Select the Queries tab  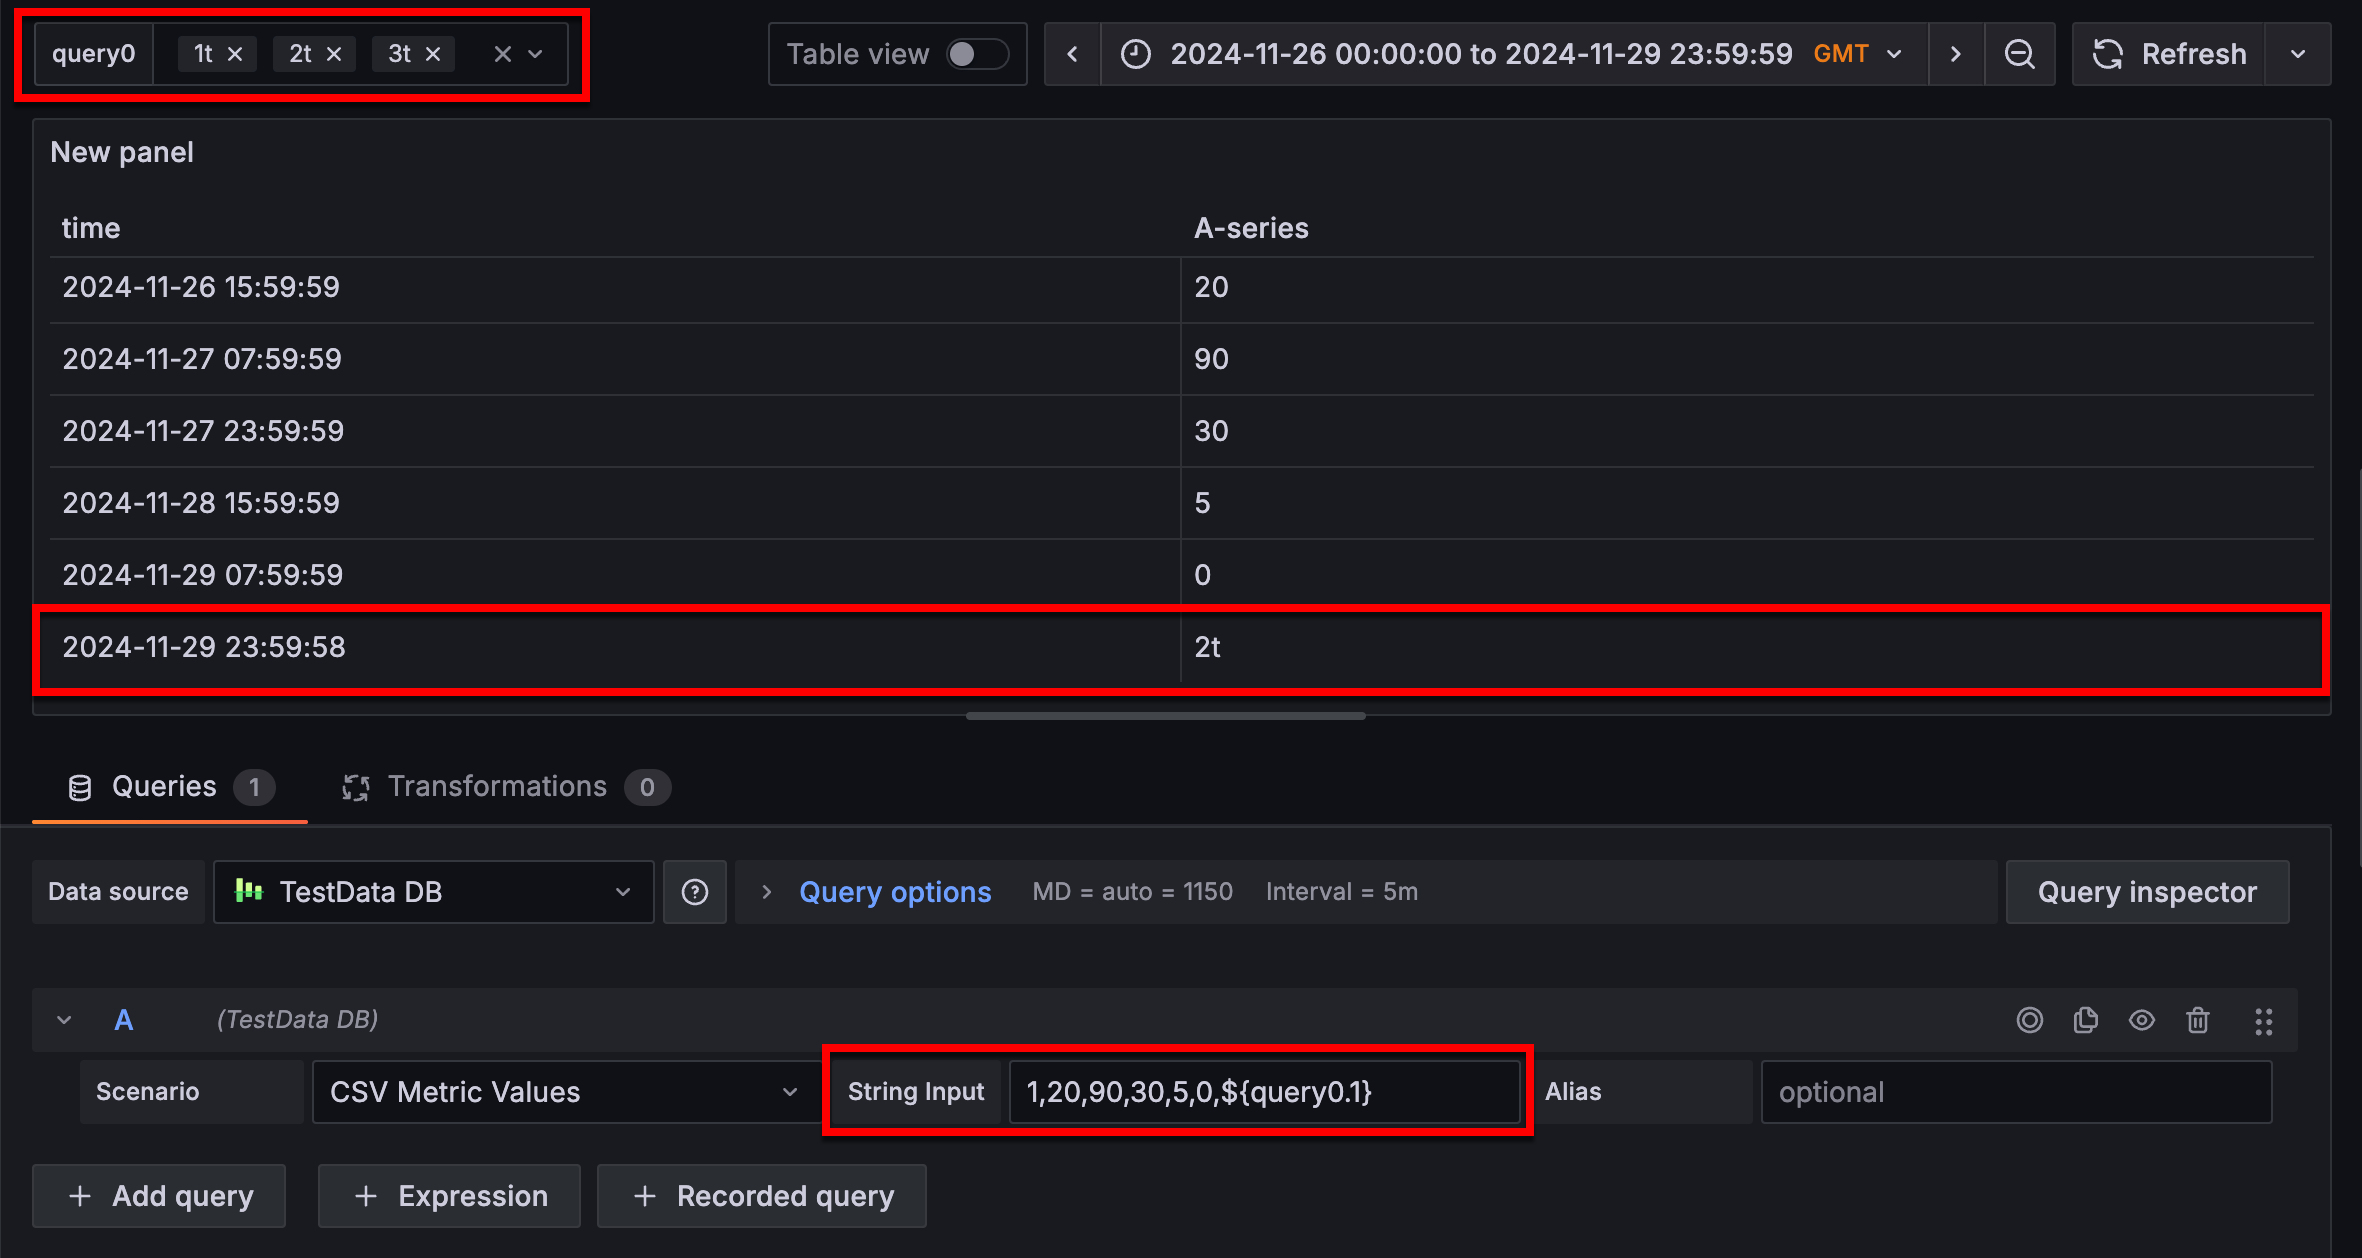pyautogui.click(x=163, y=786)
